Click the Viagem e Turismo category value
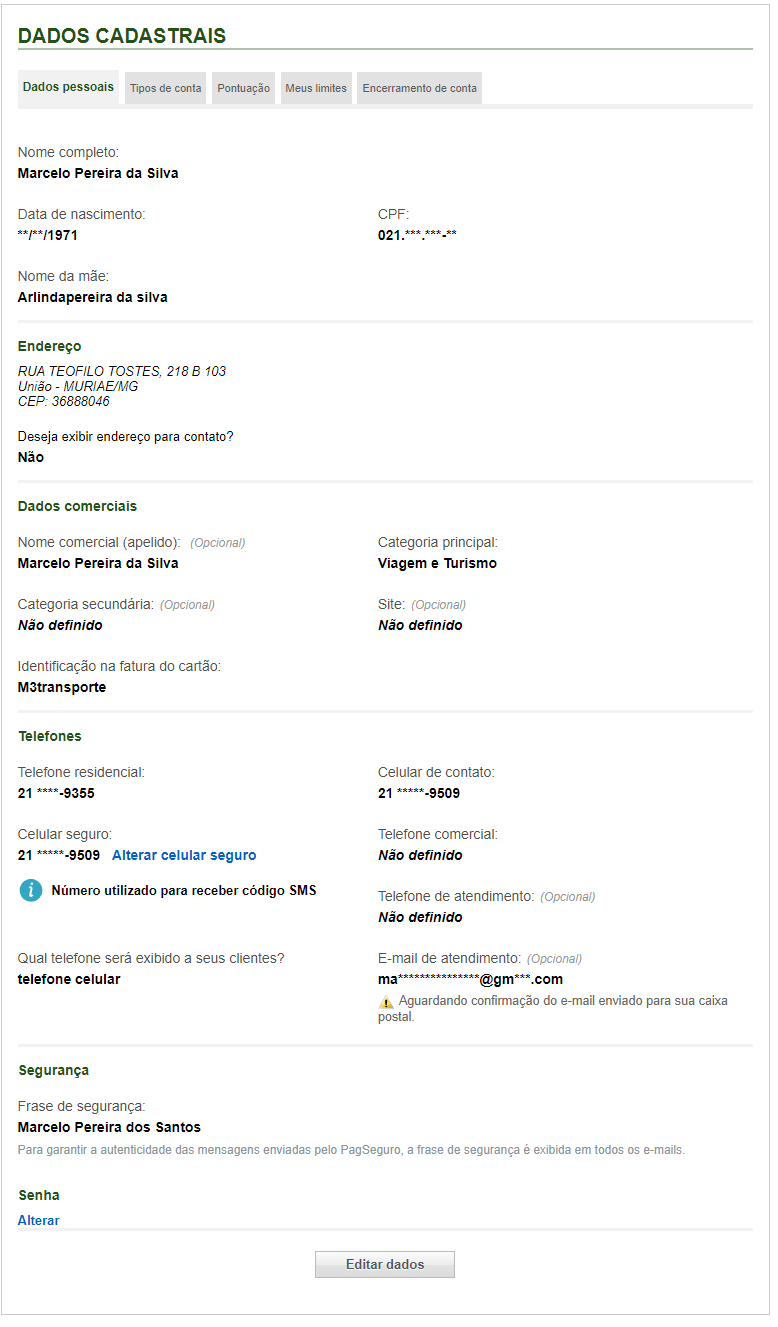 pyautogui.click(x=437, y=563)
